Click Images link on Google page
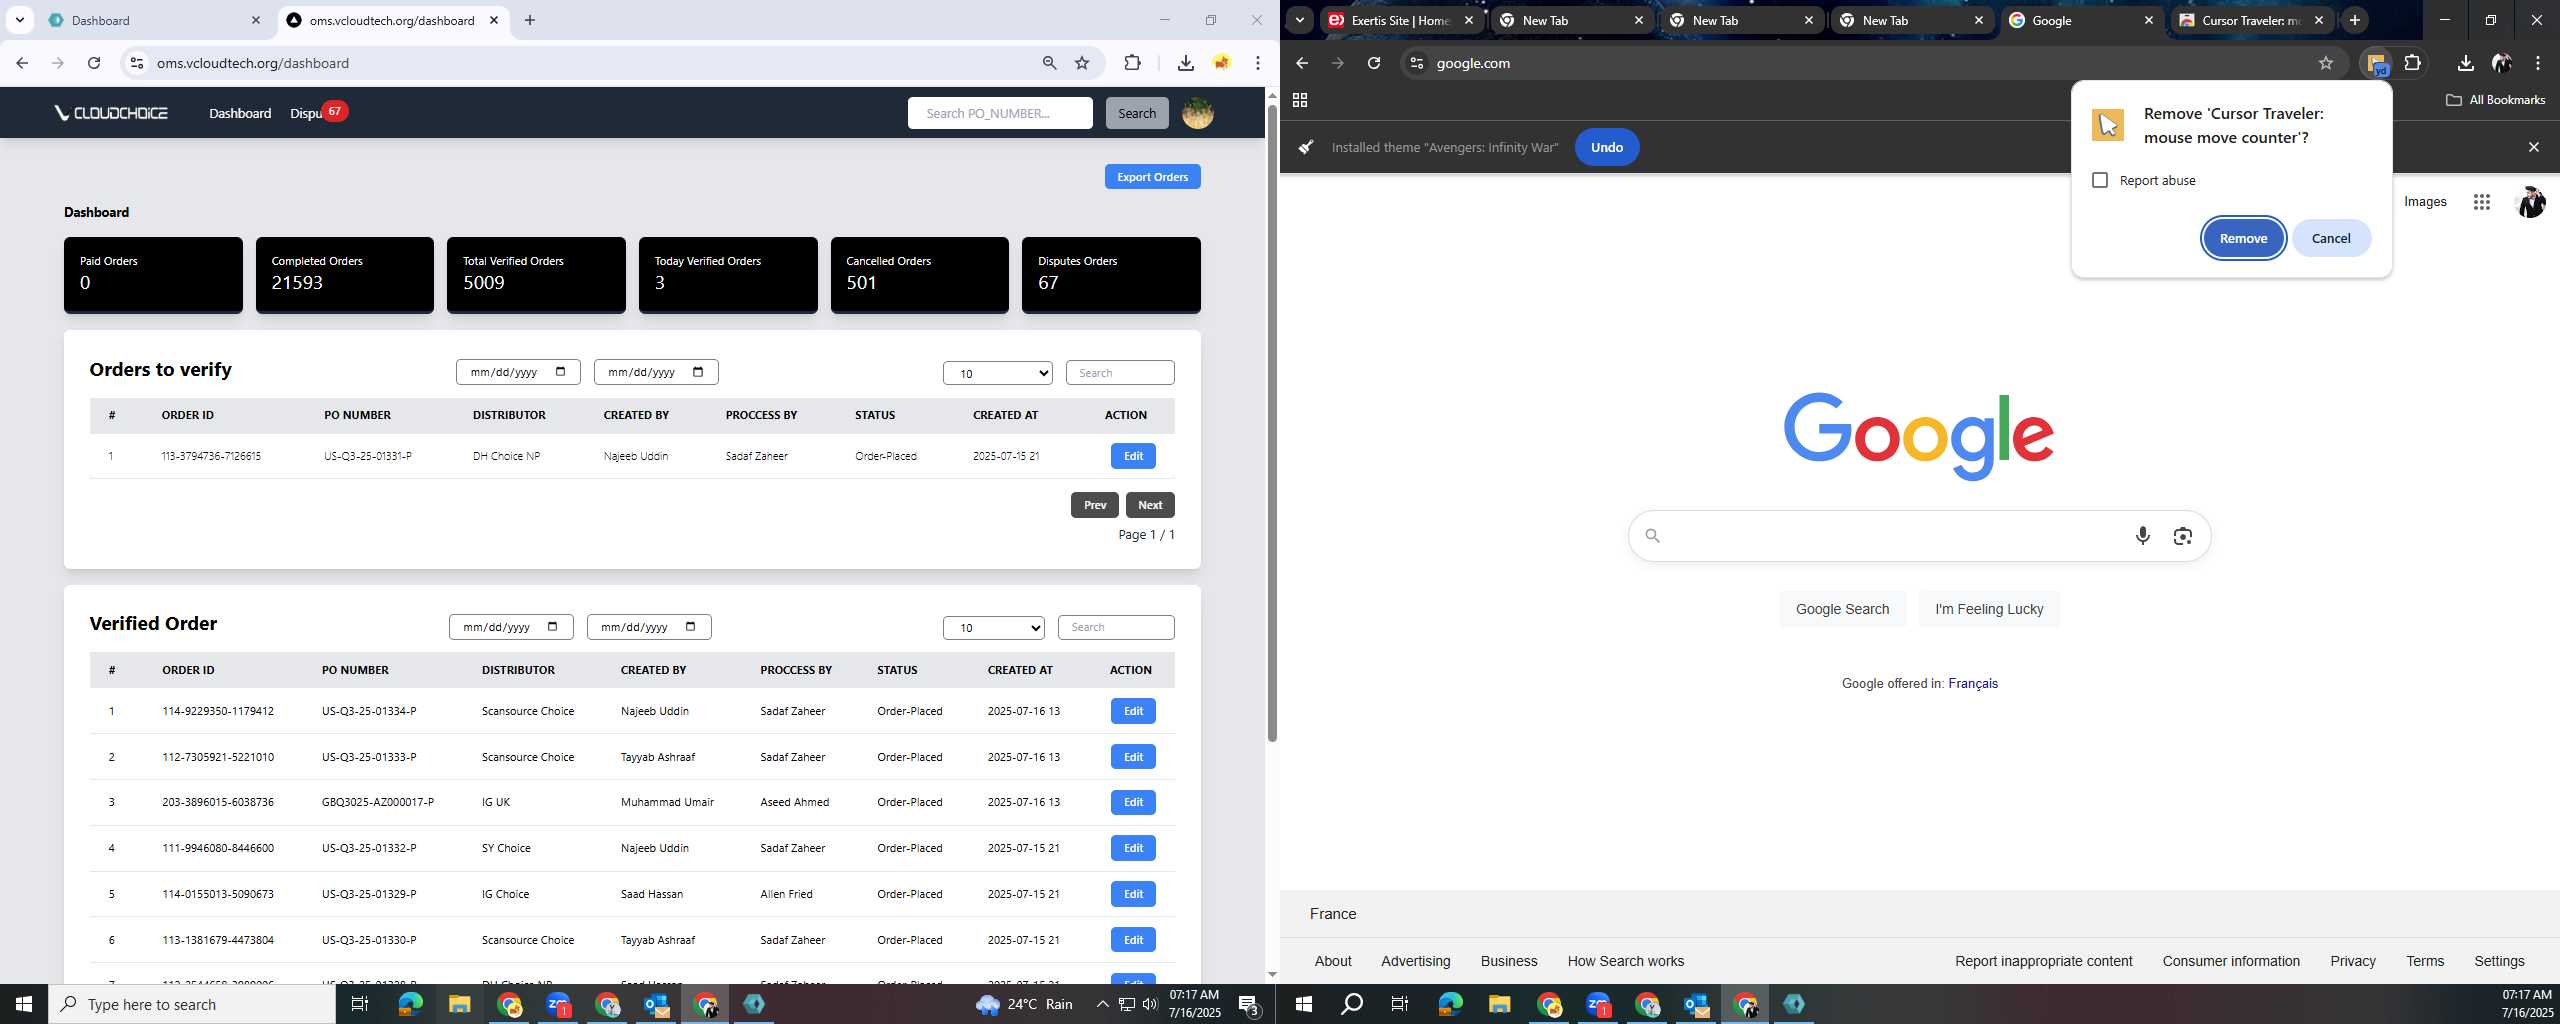The width and height of the screenshot is (2560, 1024). point(2424,202)
